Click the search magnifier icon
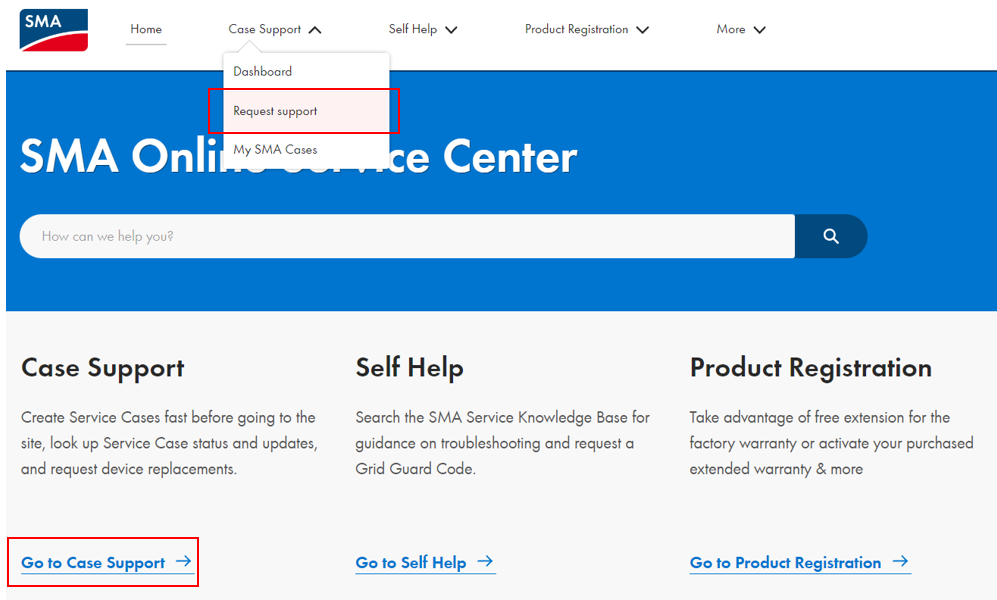997x600 pixels. [x=831, y=236]
